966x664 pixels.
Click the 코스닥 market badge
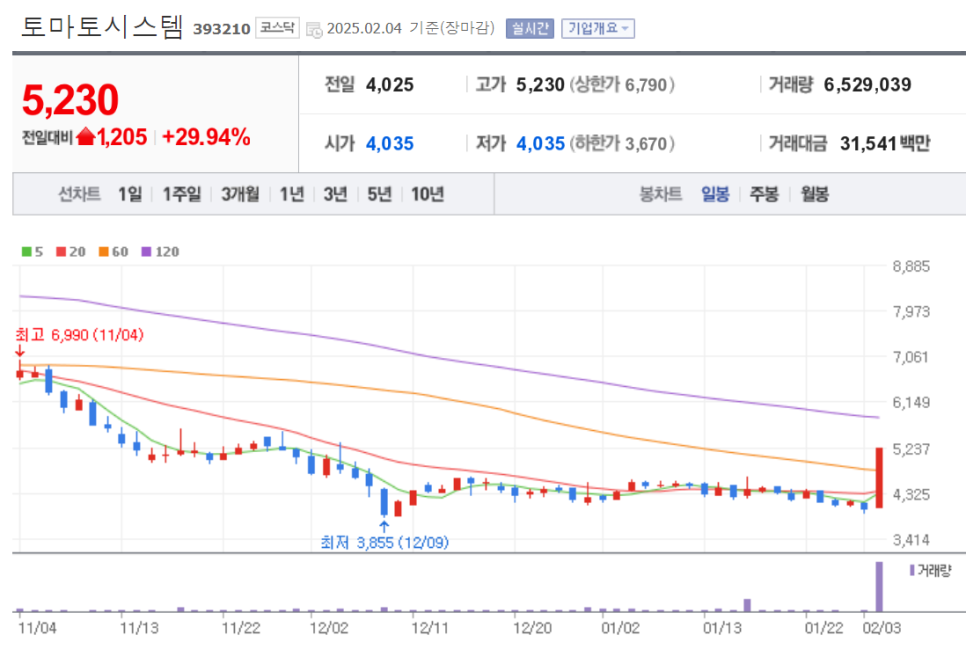pos(277,28)
